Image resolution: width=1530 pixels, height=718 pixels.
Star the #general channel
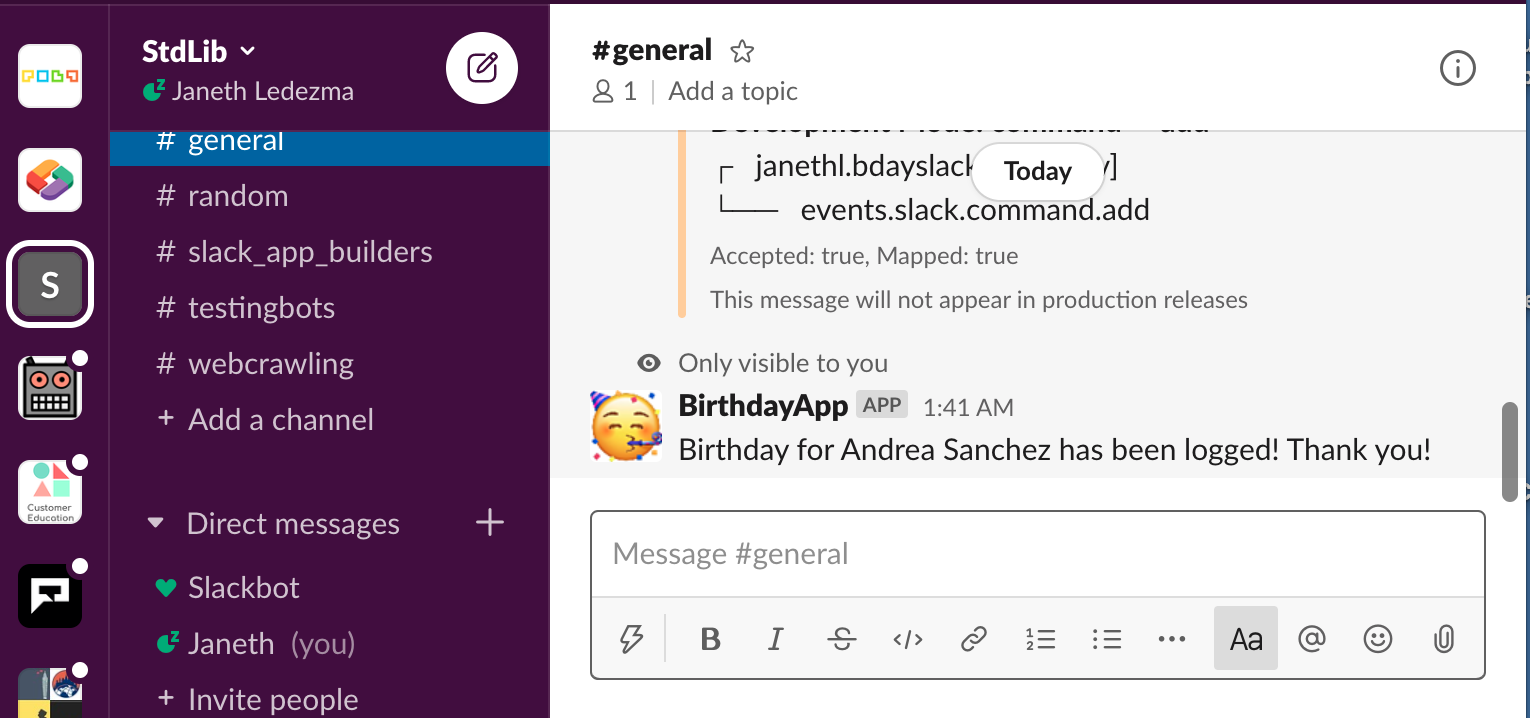[x=742, y=51]
